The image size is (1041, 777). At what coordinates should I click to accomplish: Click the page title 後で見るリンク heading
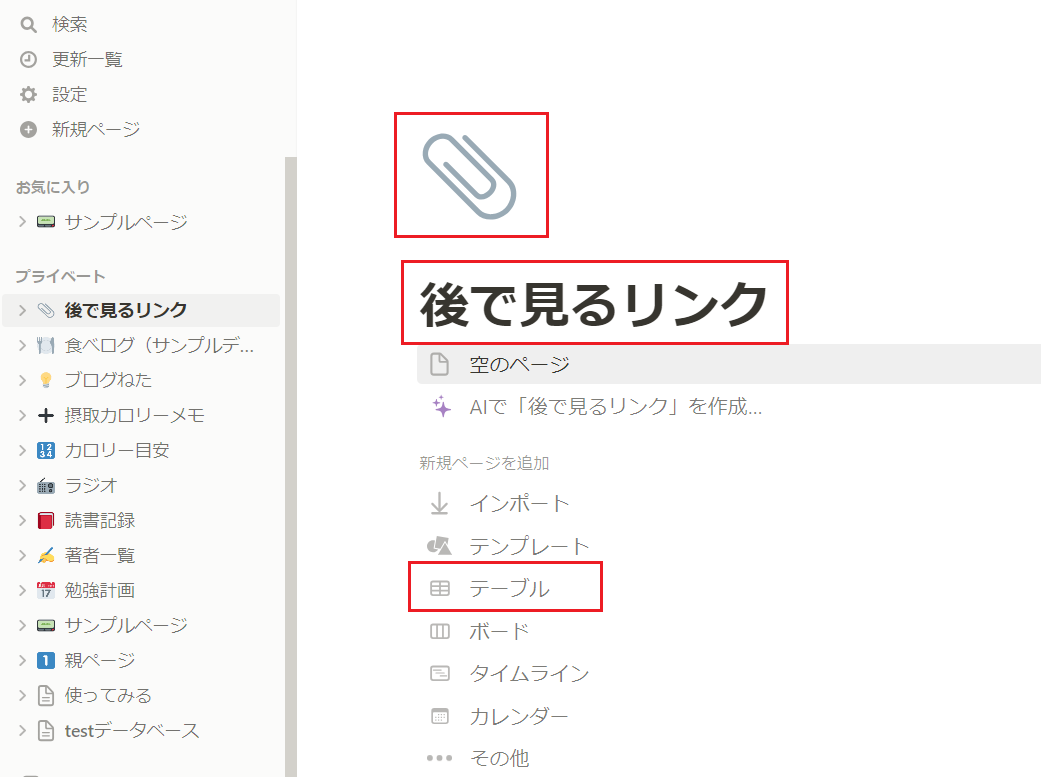point(594,303)
